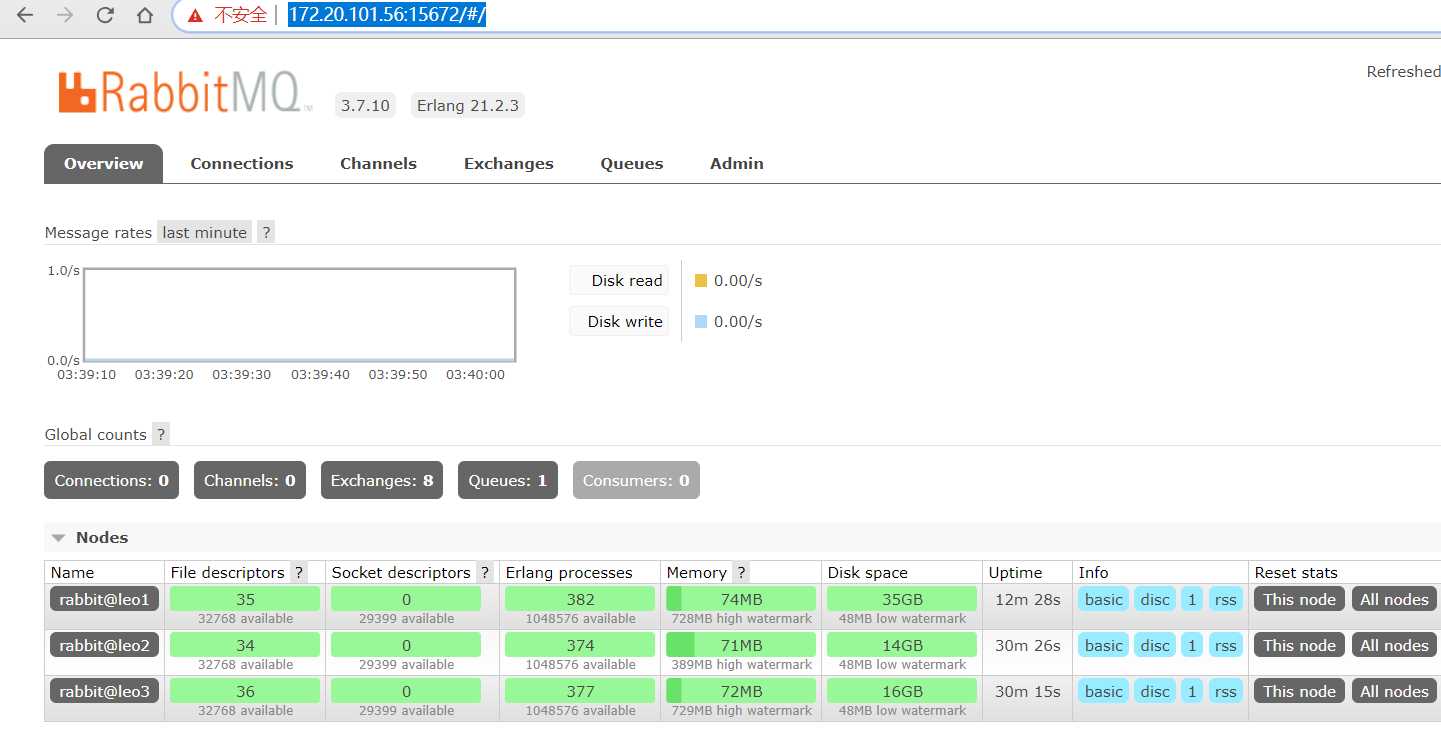Open node rabbit@leo2 details

(105, 645)
